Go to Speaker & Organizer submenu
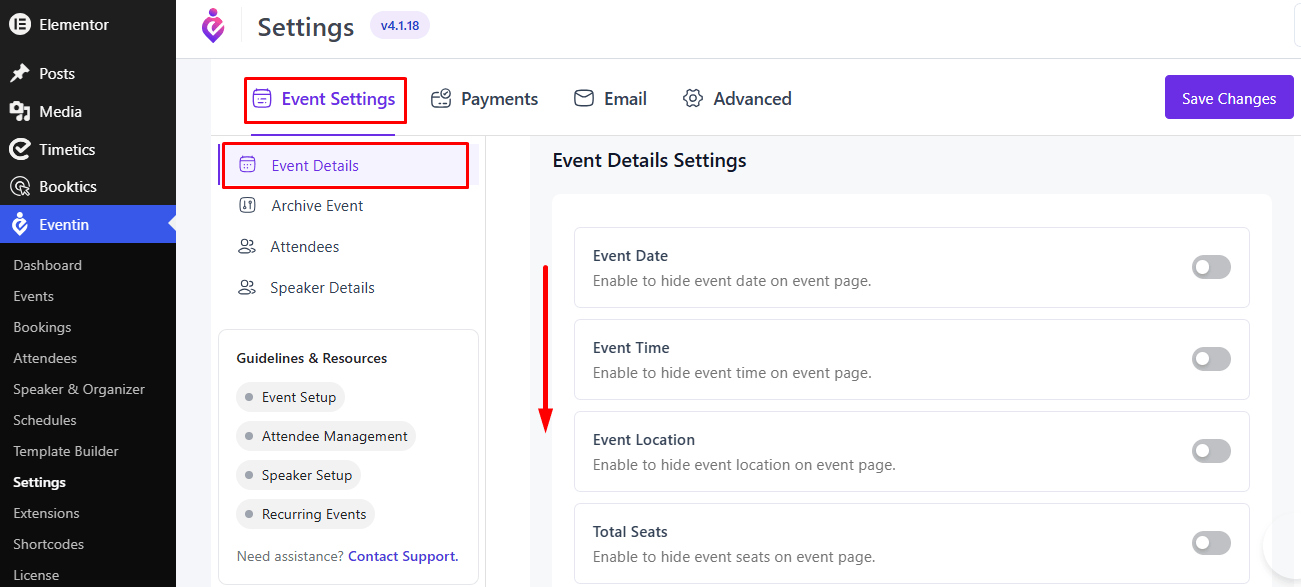1301x587 pixels. (79, 389)
